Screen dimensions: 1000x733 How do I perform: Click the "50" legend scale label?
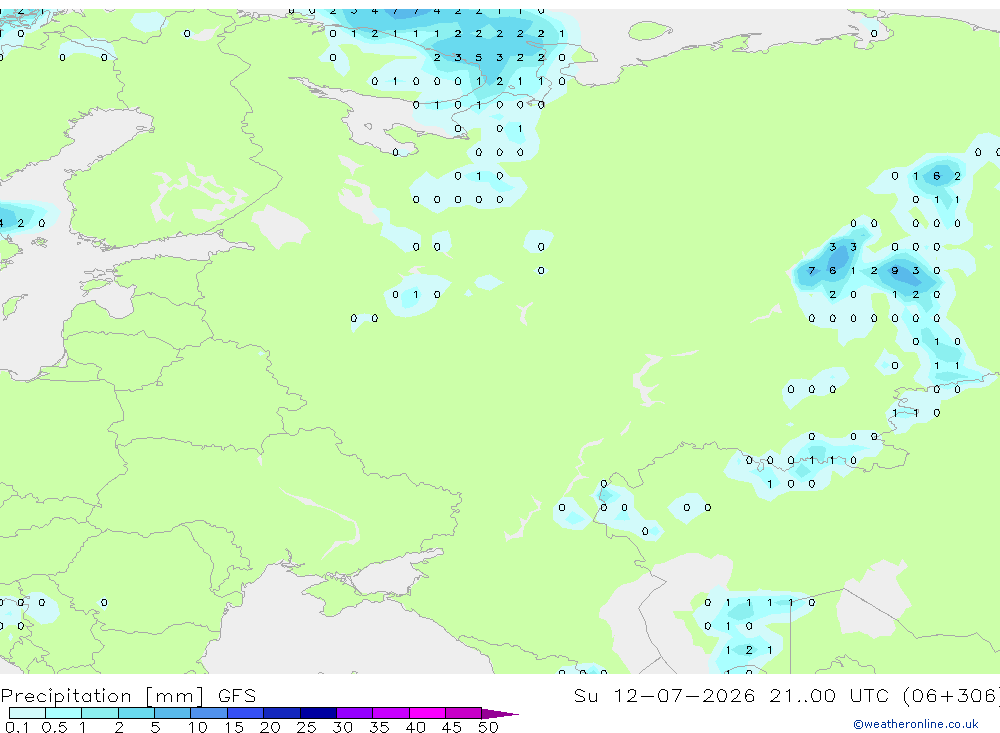coord(489,727)
